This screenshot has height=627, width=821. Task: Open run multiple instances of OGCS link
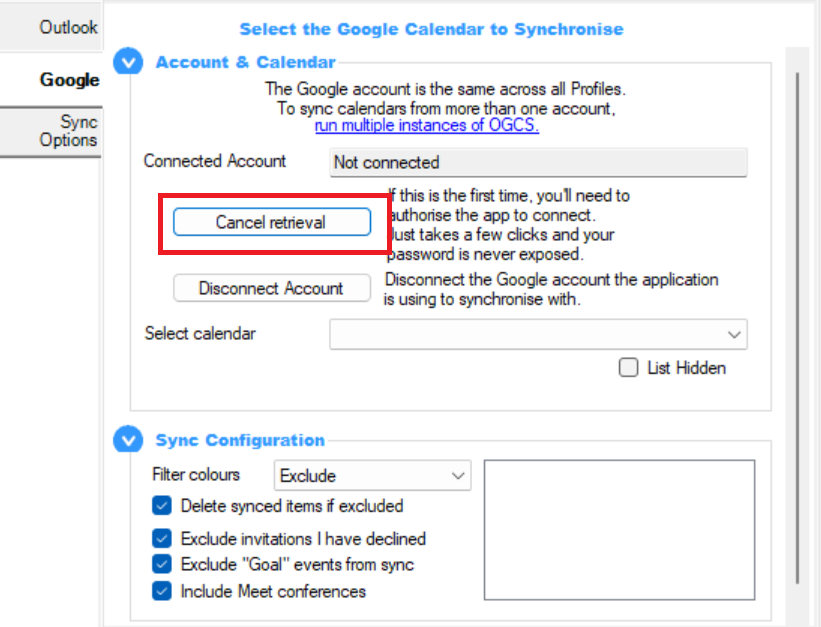point(427,125)
